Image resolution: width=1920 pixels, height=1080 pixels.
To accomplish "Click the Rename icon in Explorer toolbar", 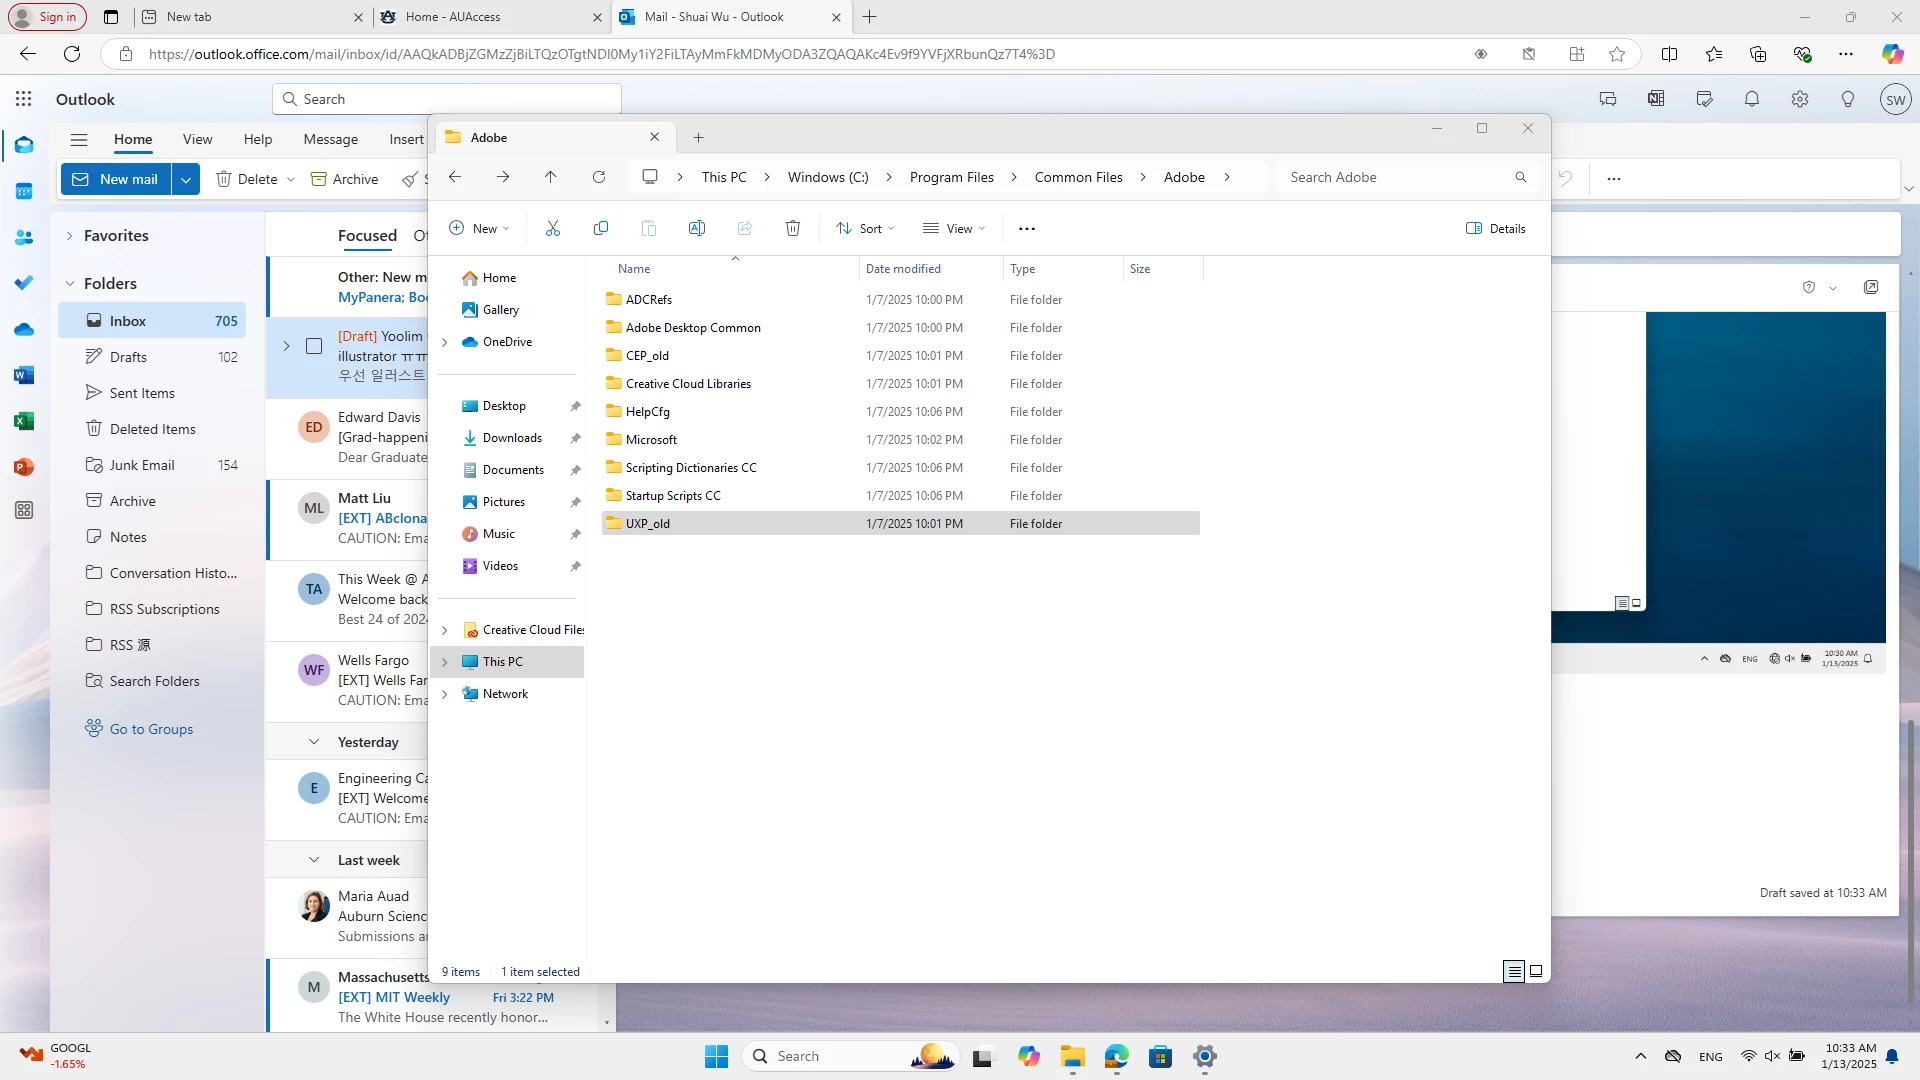I will 697,229.
